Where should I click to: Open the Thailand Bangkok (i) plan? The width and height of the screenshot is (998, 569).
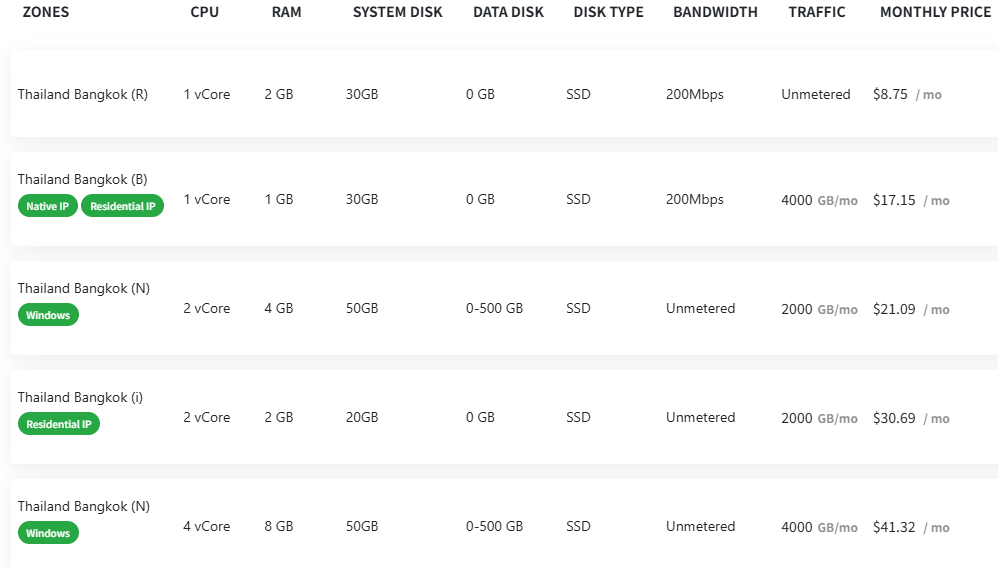tap(80, 397)
